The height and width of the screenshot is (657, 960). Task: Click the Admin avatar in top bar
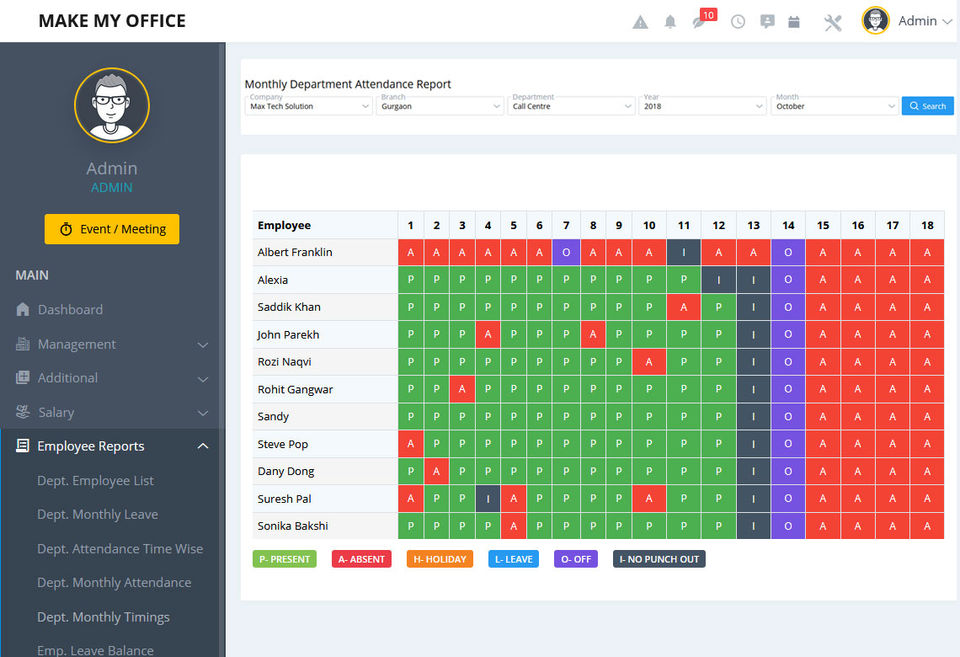(x=876, y=21)
